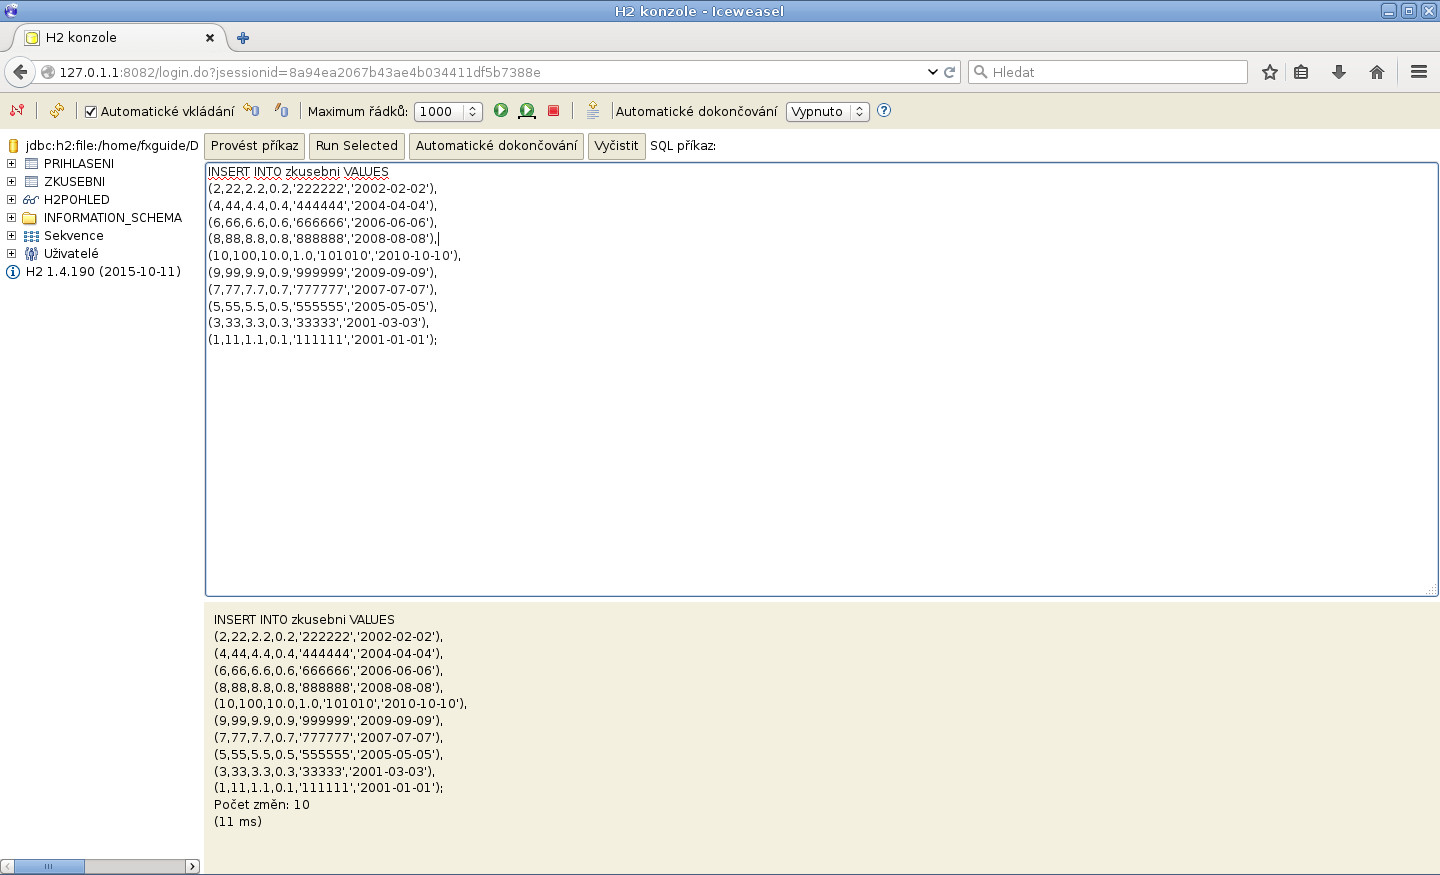Viewport: 1440px width, 875px height.
Task: Select the H2 konzole browser tab
Action: pos(110,38)
